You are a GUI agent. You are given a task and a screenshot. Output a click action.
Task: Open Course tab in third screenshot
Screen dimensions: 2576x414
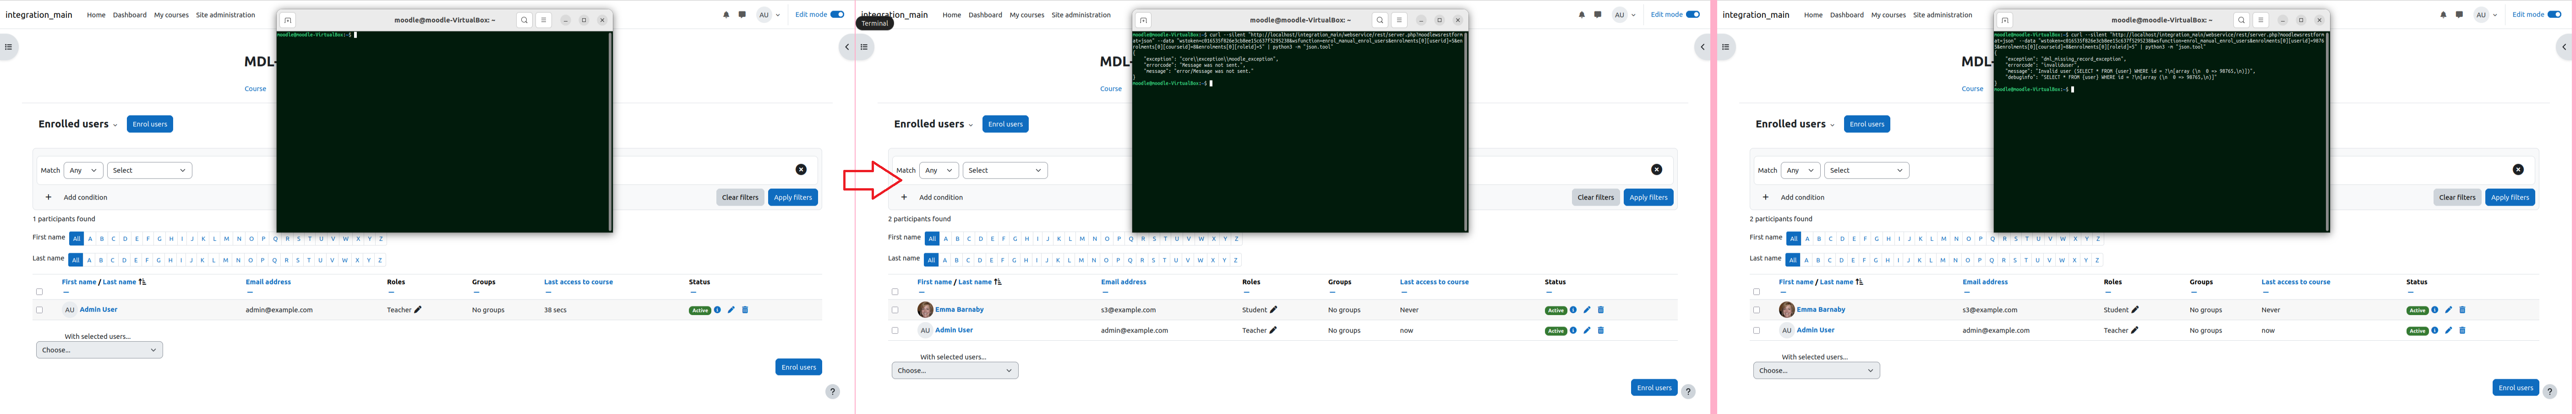1972,89
